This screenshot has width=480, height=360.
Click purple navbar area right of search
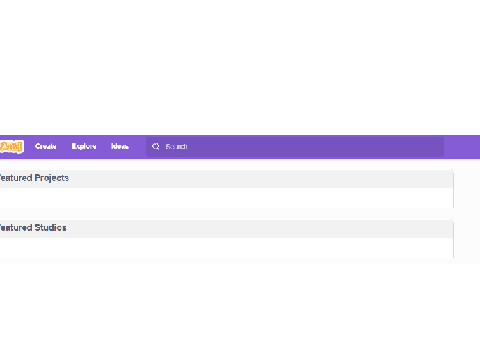(x=462, y=147)
